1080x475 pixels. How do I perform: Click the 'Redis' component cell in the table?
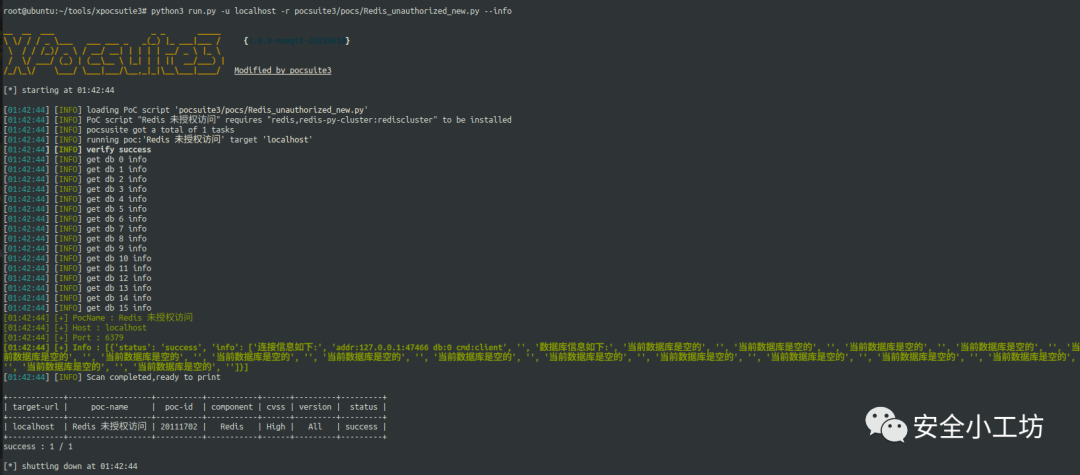coord(232,427)
